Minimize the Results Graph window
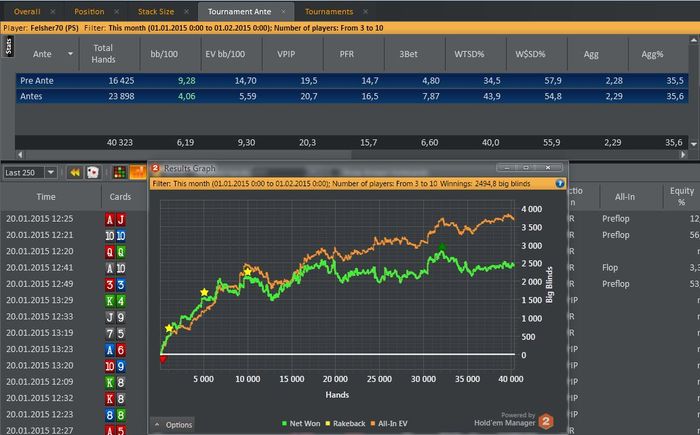 click(507, 167)
